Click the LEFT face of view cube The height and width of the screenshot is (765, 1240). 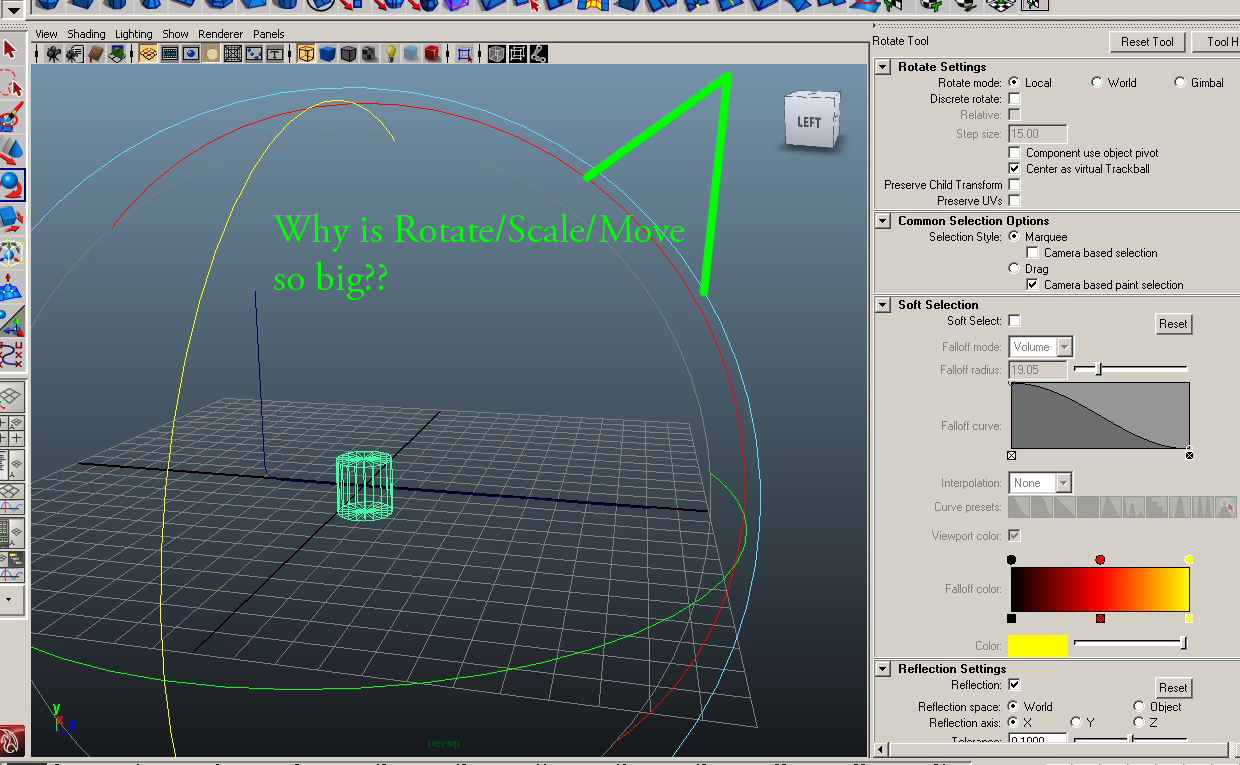pos(808,122)
